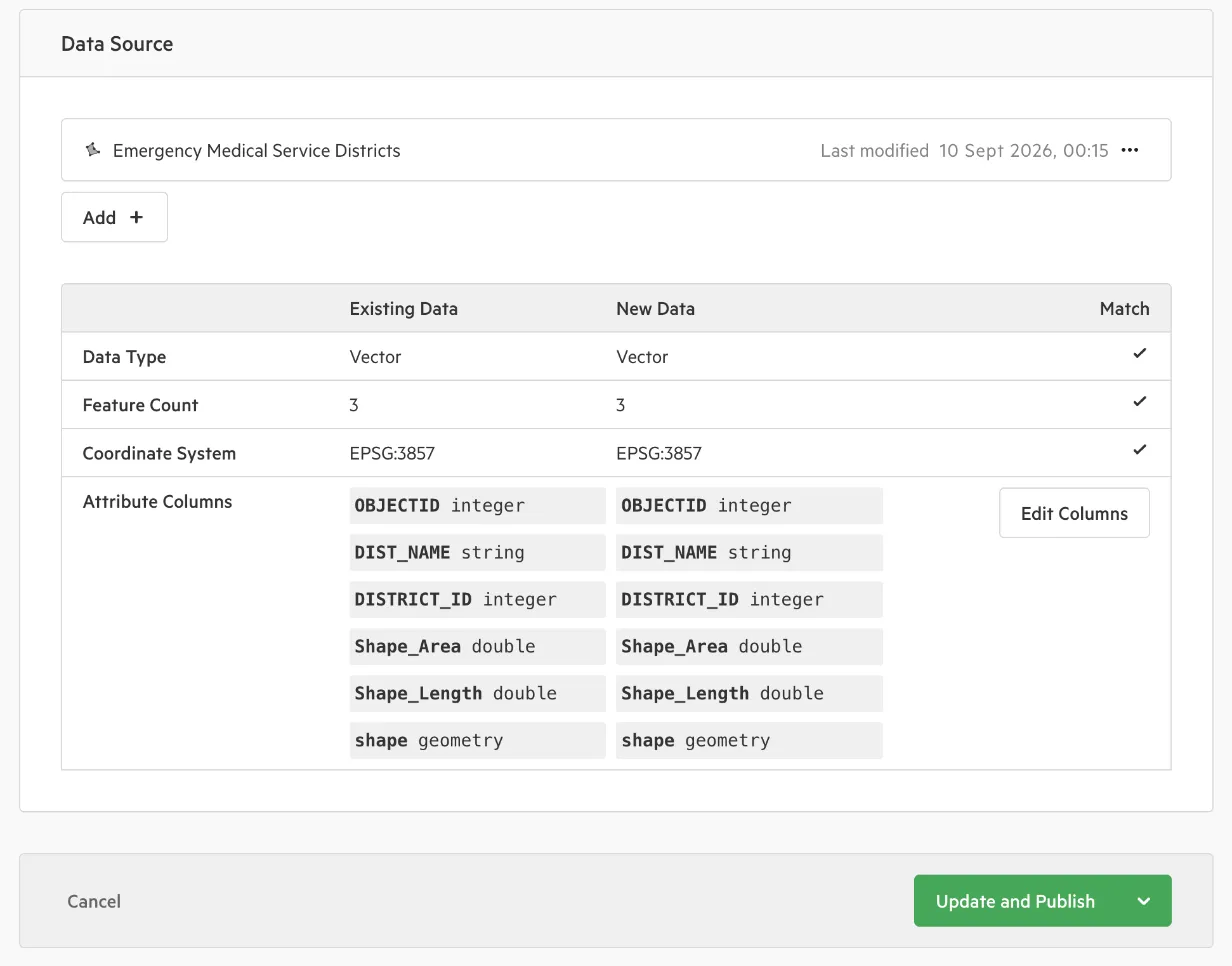Image resolution: width=1232 pixels, height=966 pixels.
Task: Open Edit Columns
Action: 1074,513
